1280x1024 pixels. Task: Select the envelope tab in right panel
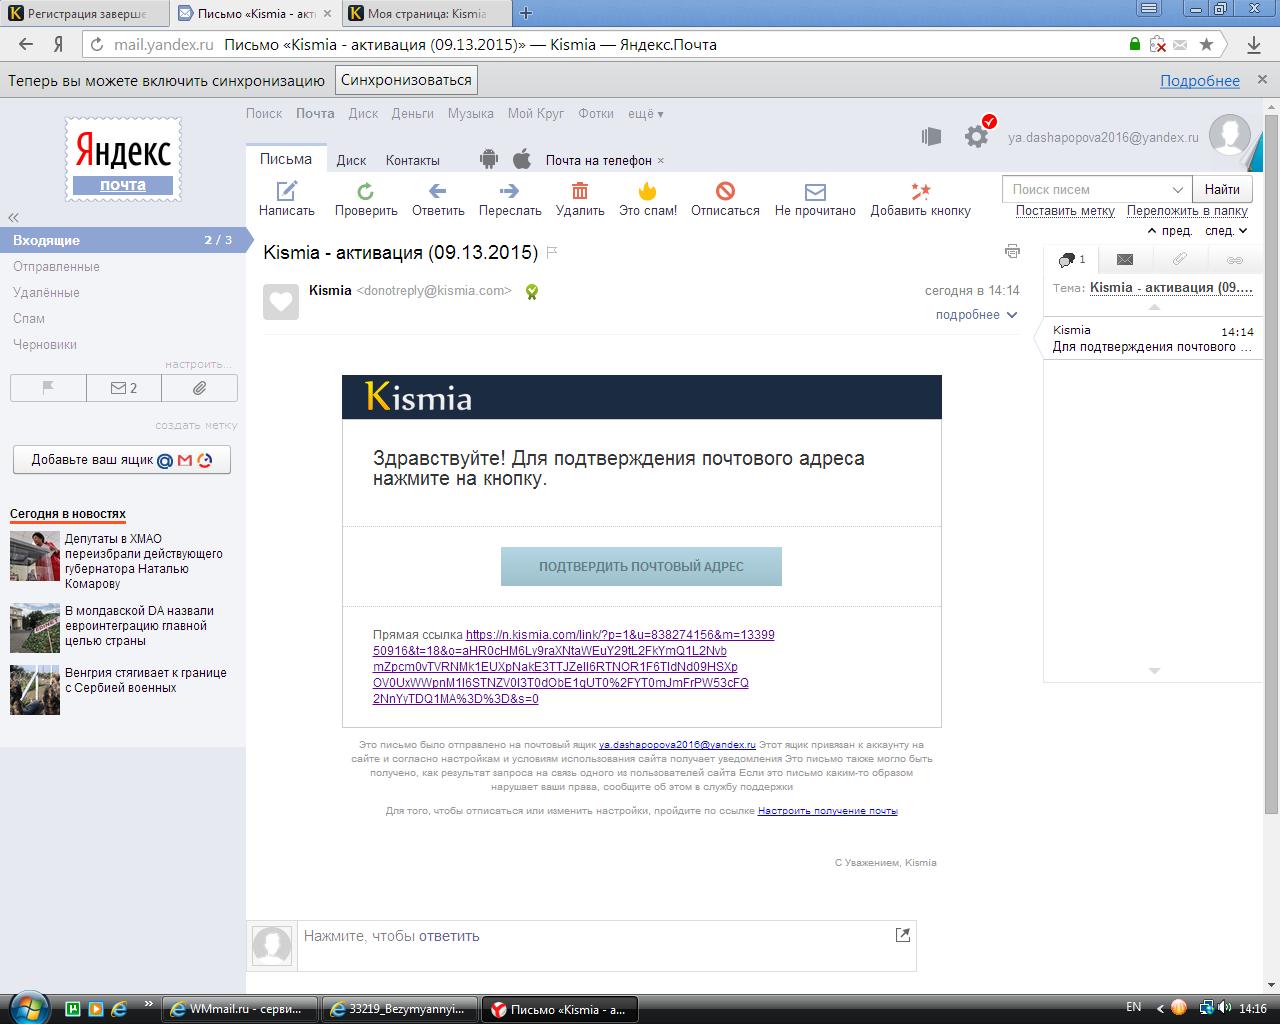[x=1125, y=260]
